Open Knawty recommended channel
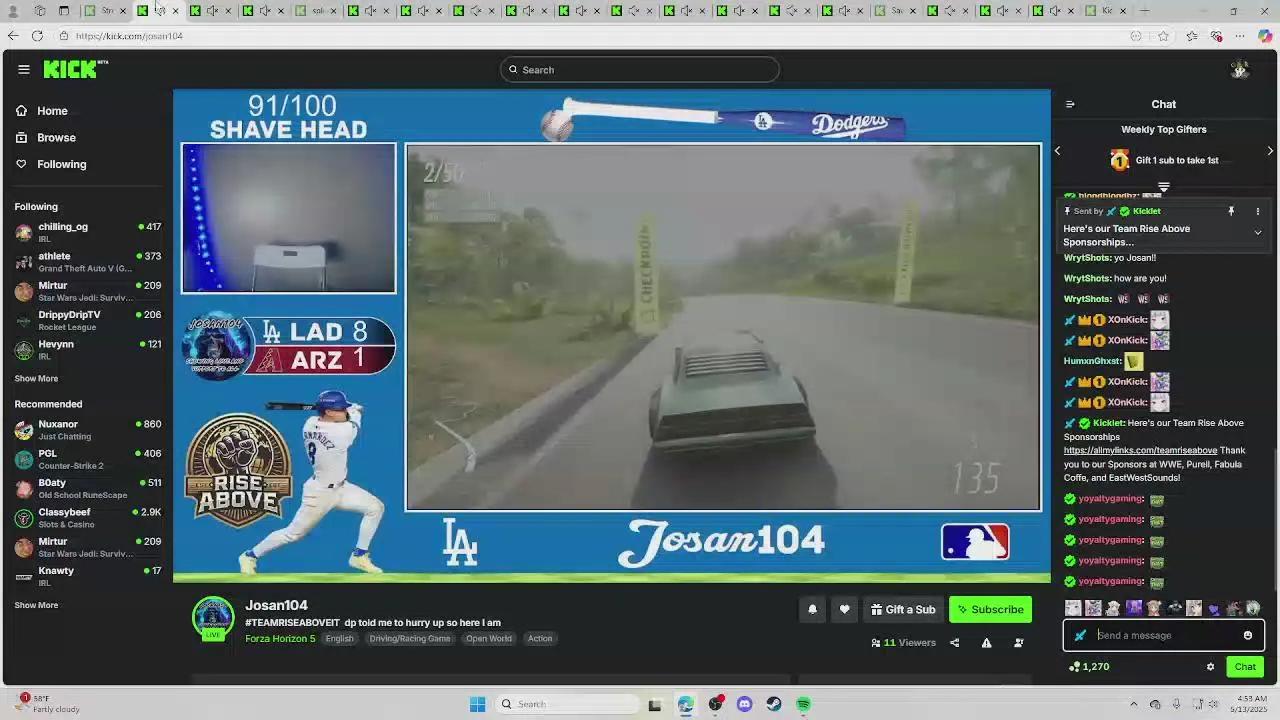Screen dimensions: 1280x720 tap(88, 576)
